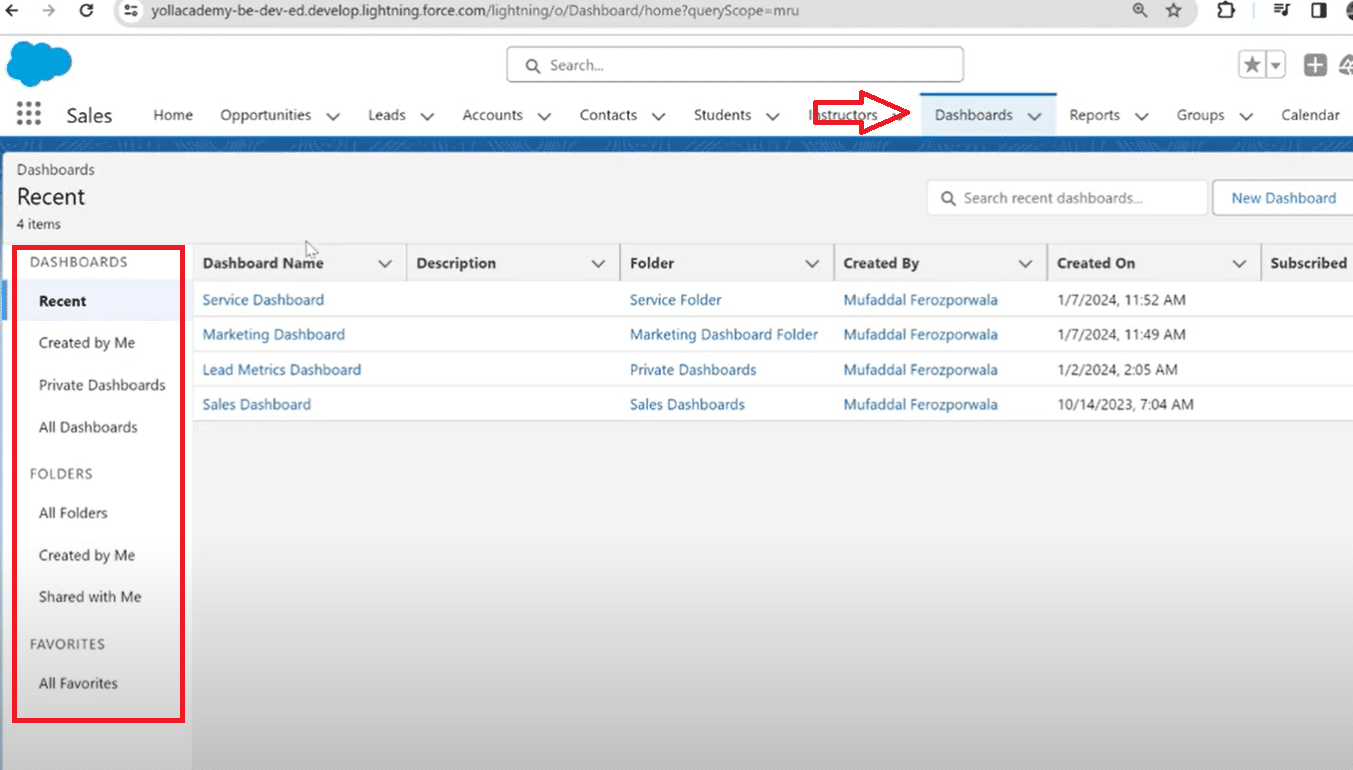Open the Reports tab
This screenshot has height=770, width=1353.
tap(1094, 115)
